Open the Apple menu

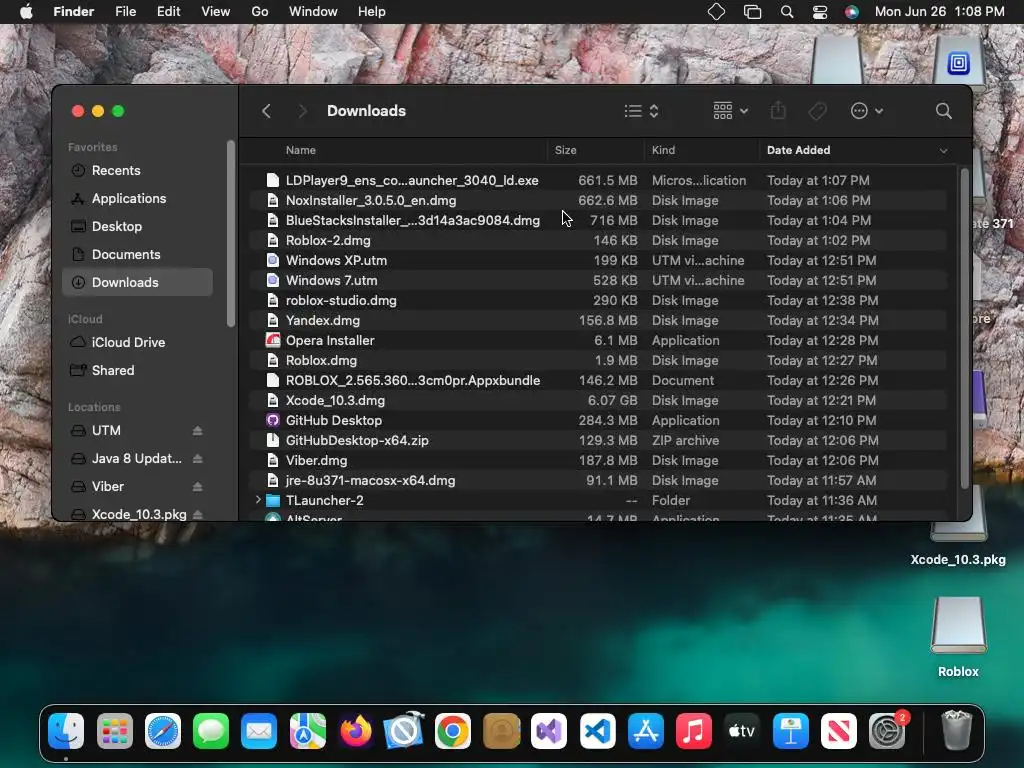(x=26, y=12)
